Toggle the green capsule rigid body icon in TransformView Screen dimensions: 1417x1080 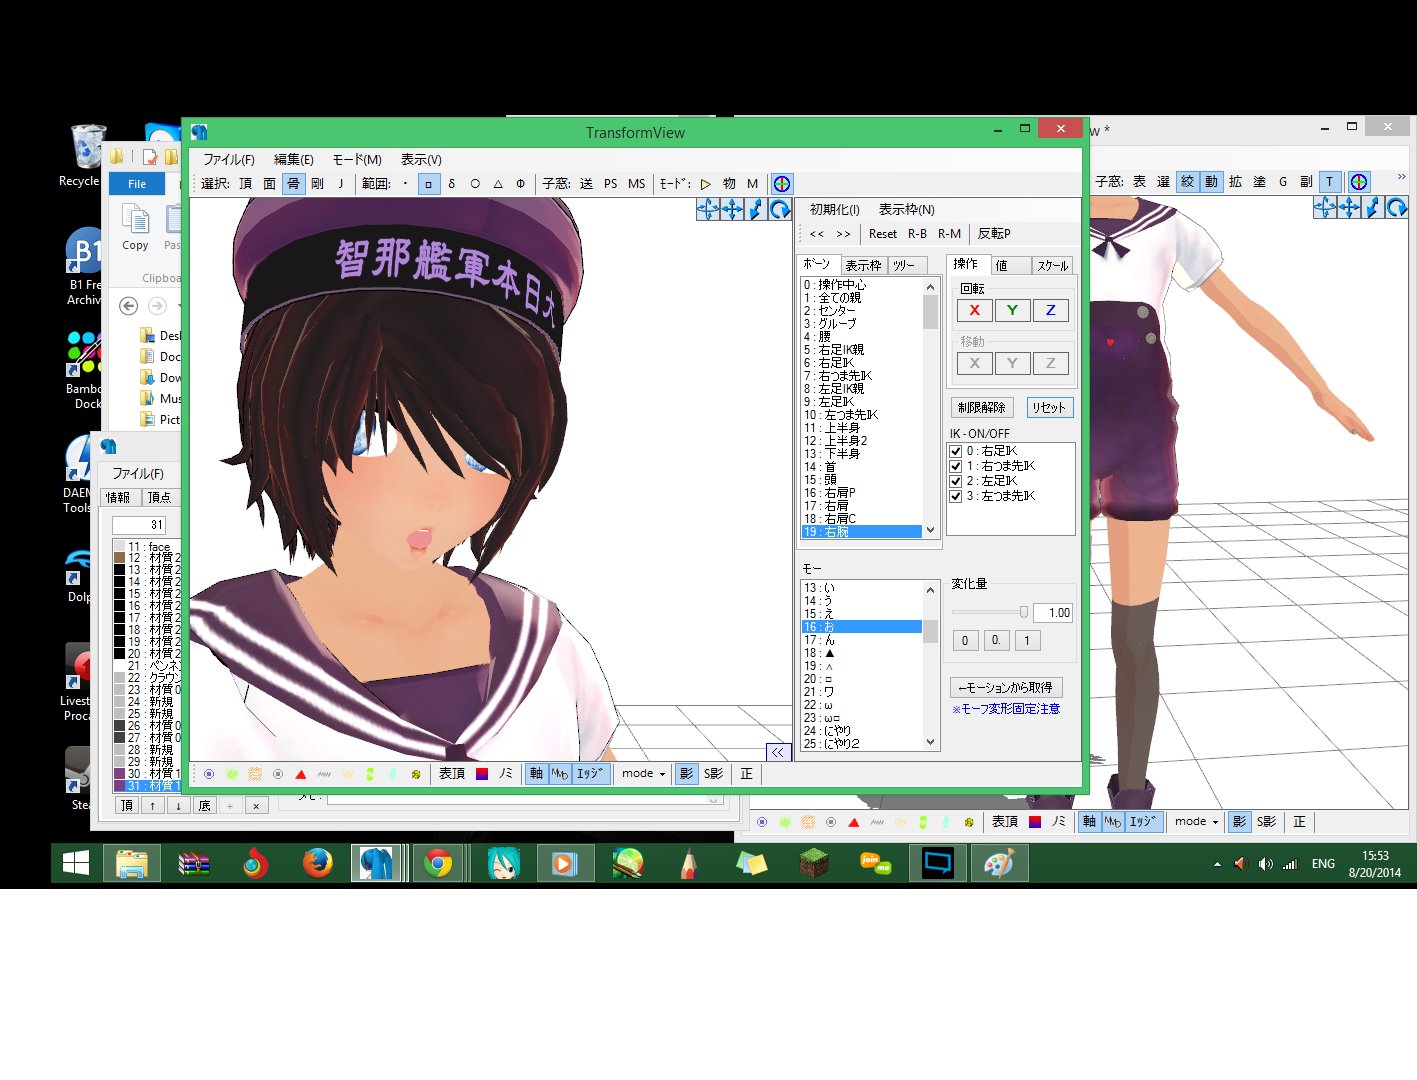(x=370, y=774)
